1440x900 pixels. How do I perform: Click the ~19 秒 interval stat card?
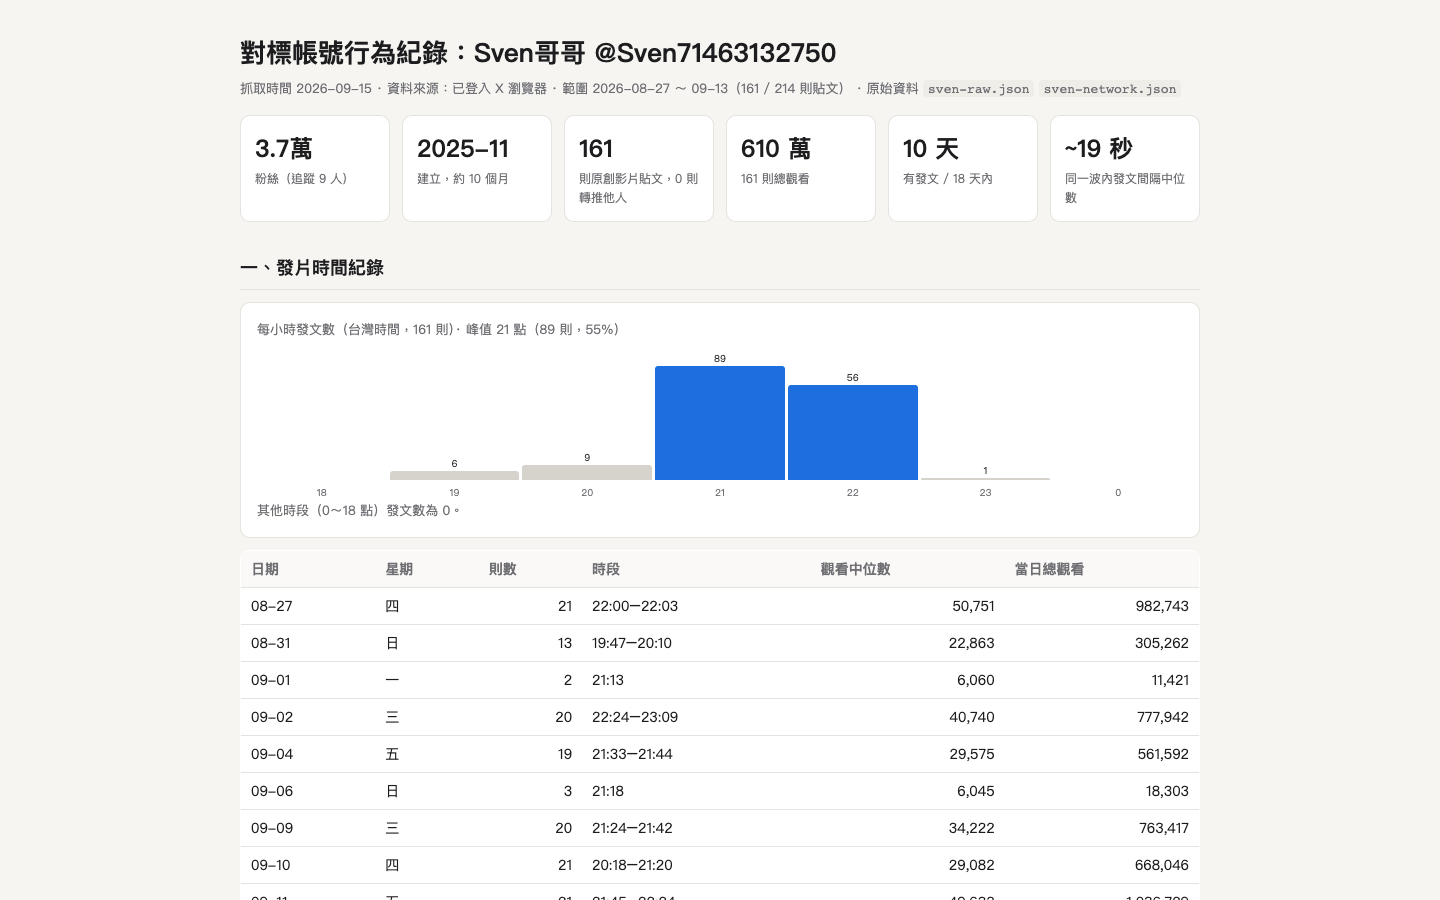pos(1125,168)
